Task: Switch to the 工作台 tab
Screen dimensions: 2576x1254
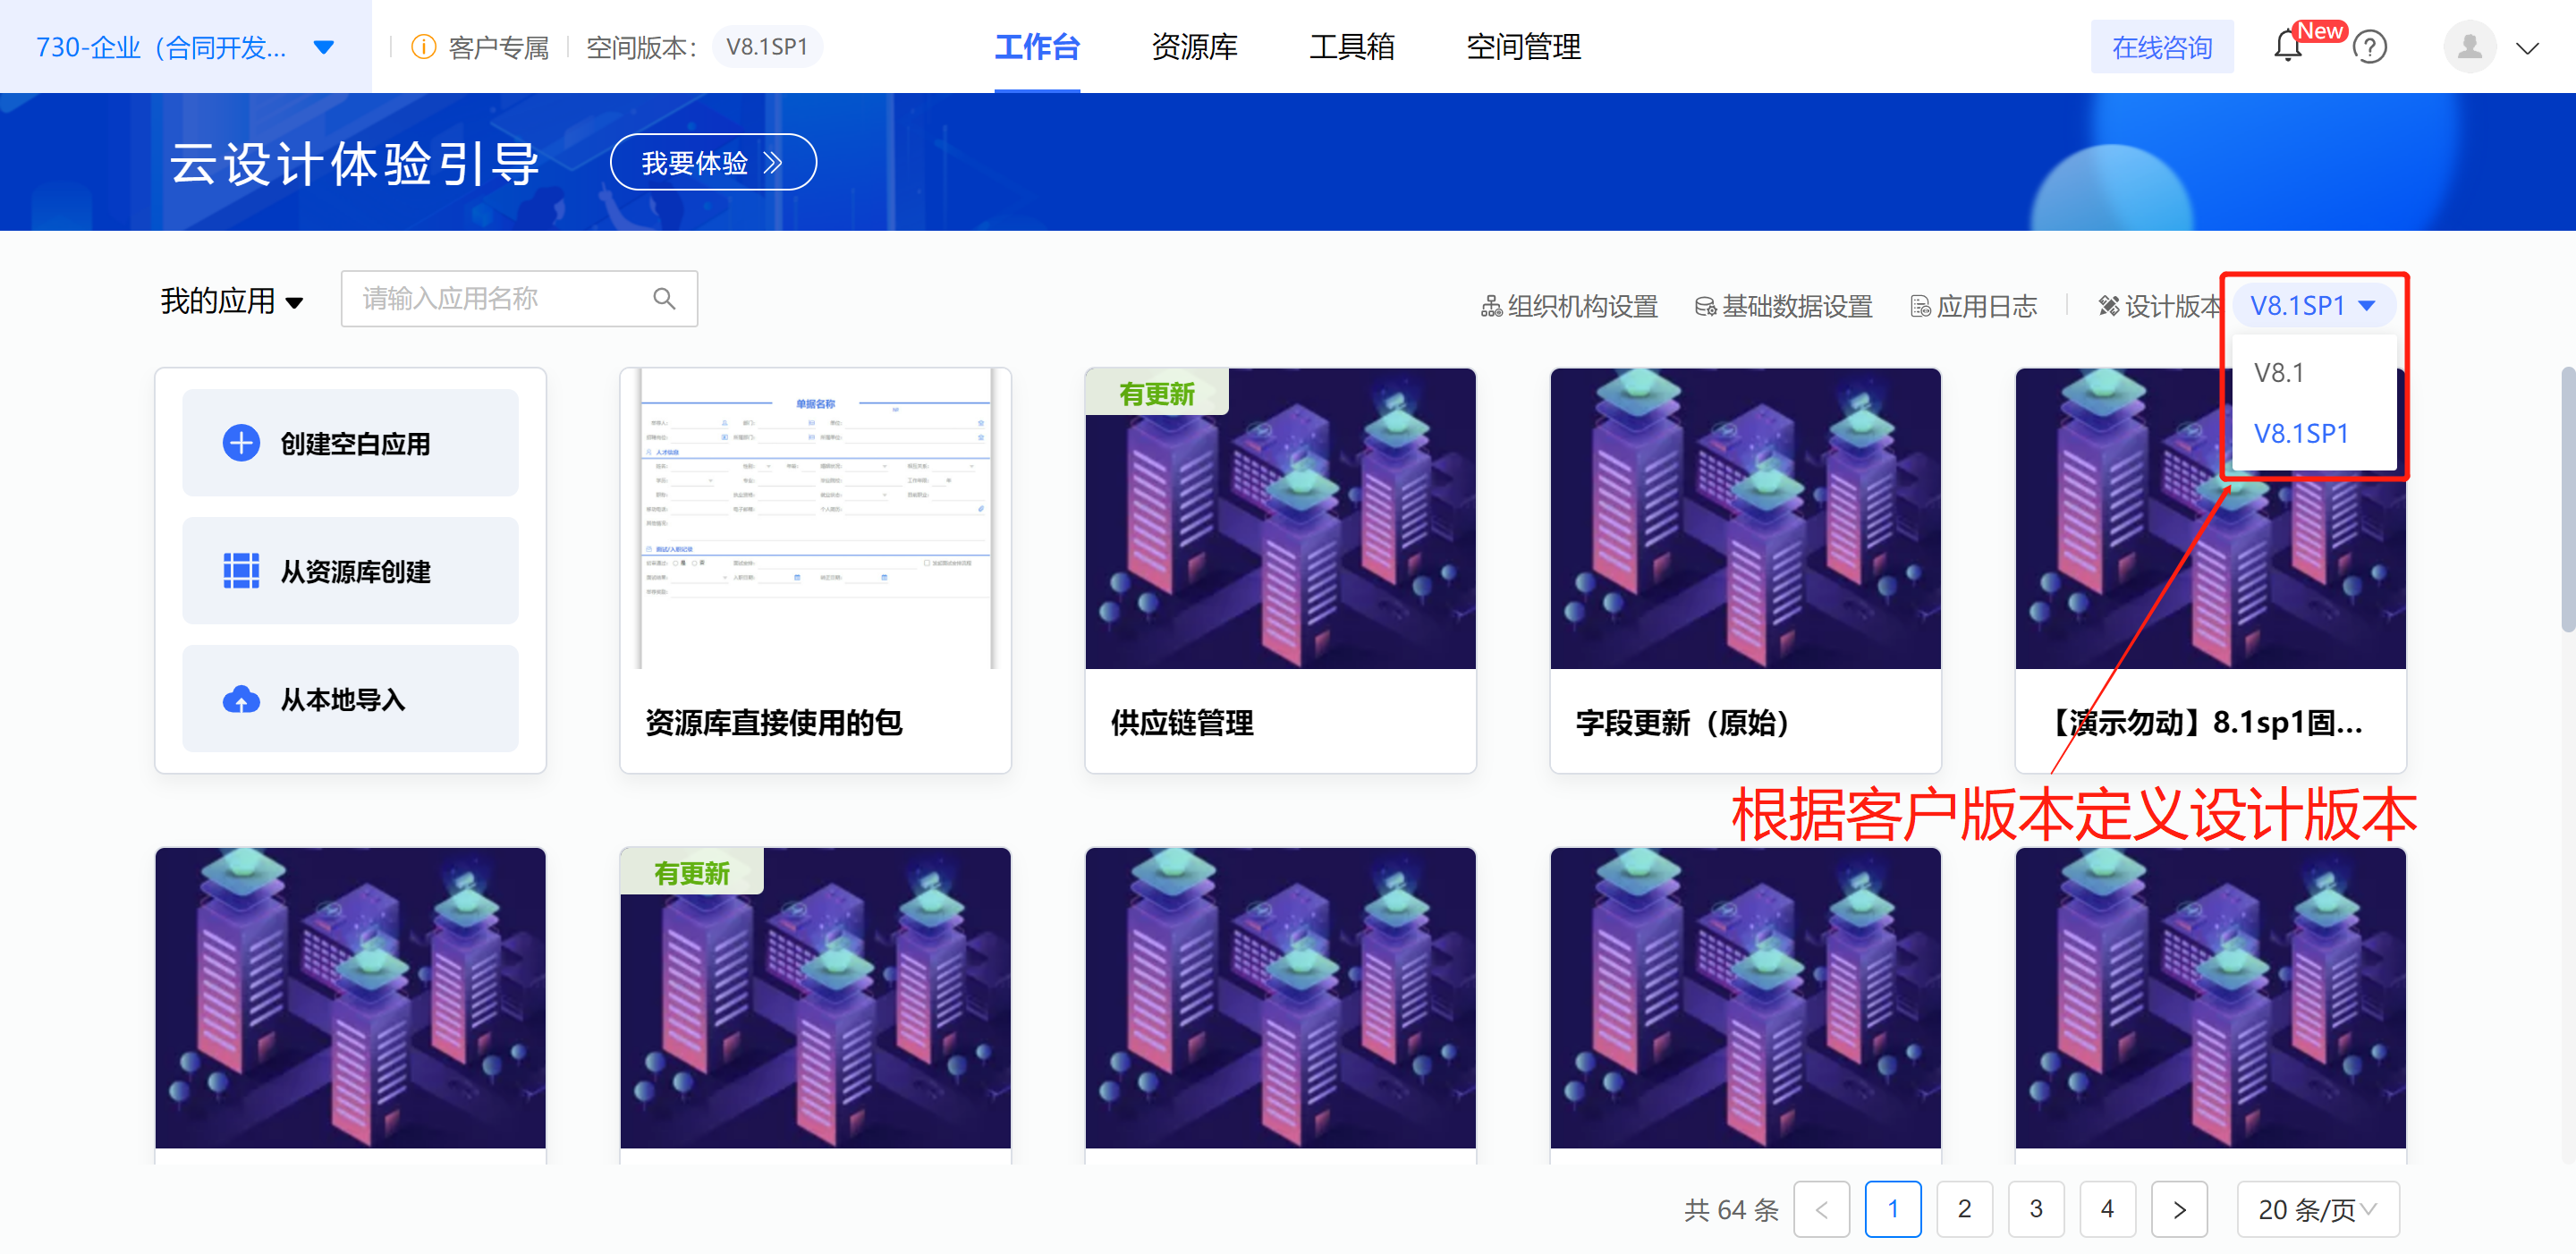Action: click(1036, 47)
